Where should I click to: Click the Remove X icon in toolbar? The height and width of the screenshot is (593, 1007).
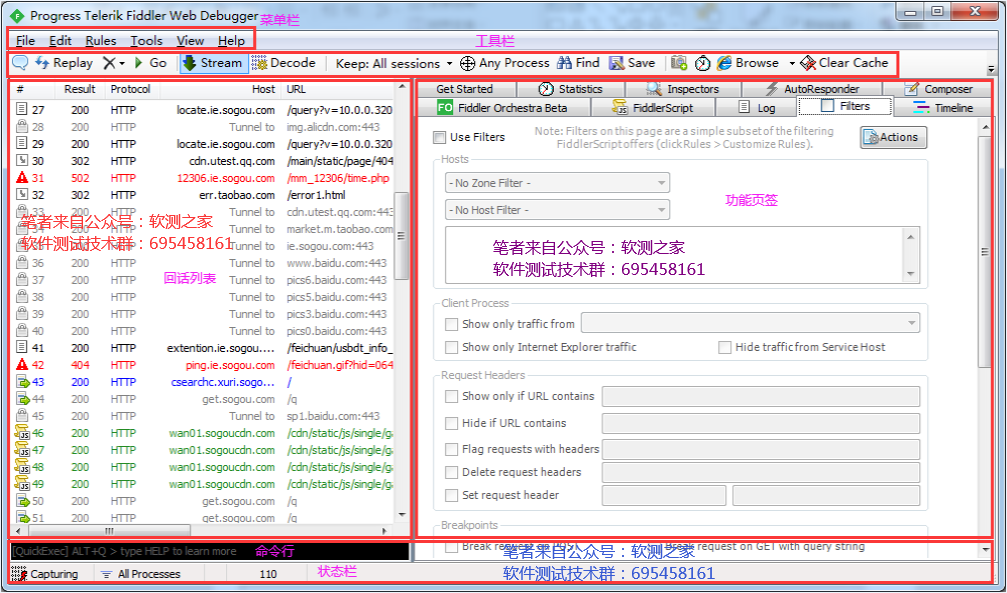(110, 63)
